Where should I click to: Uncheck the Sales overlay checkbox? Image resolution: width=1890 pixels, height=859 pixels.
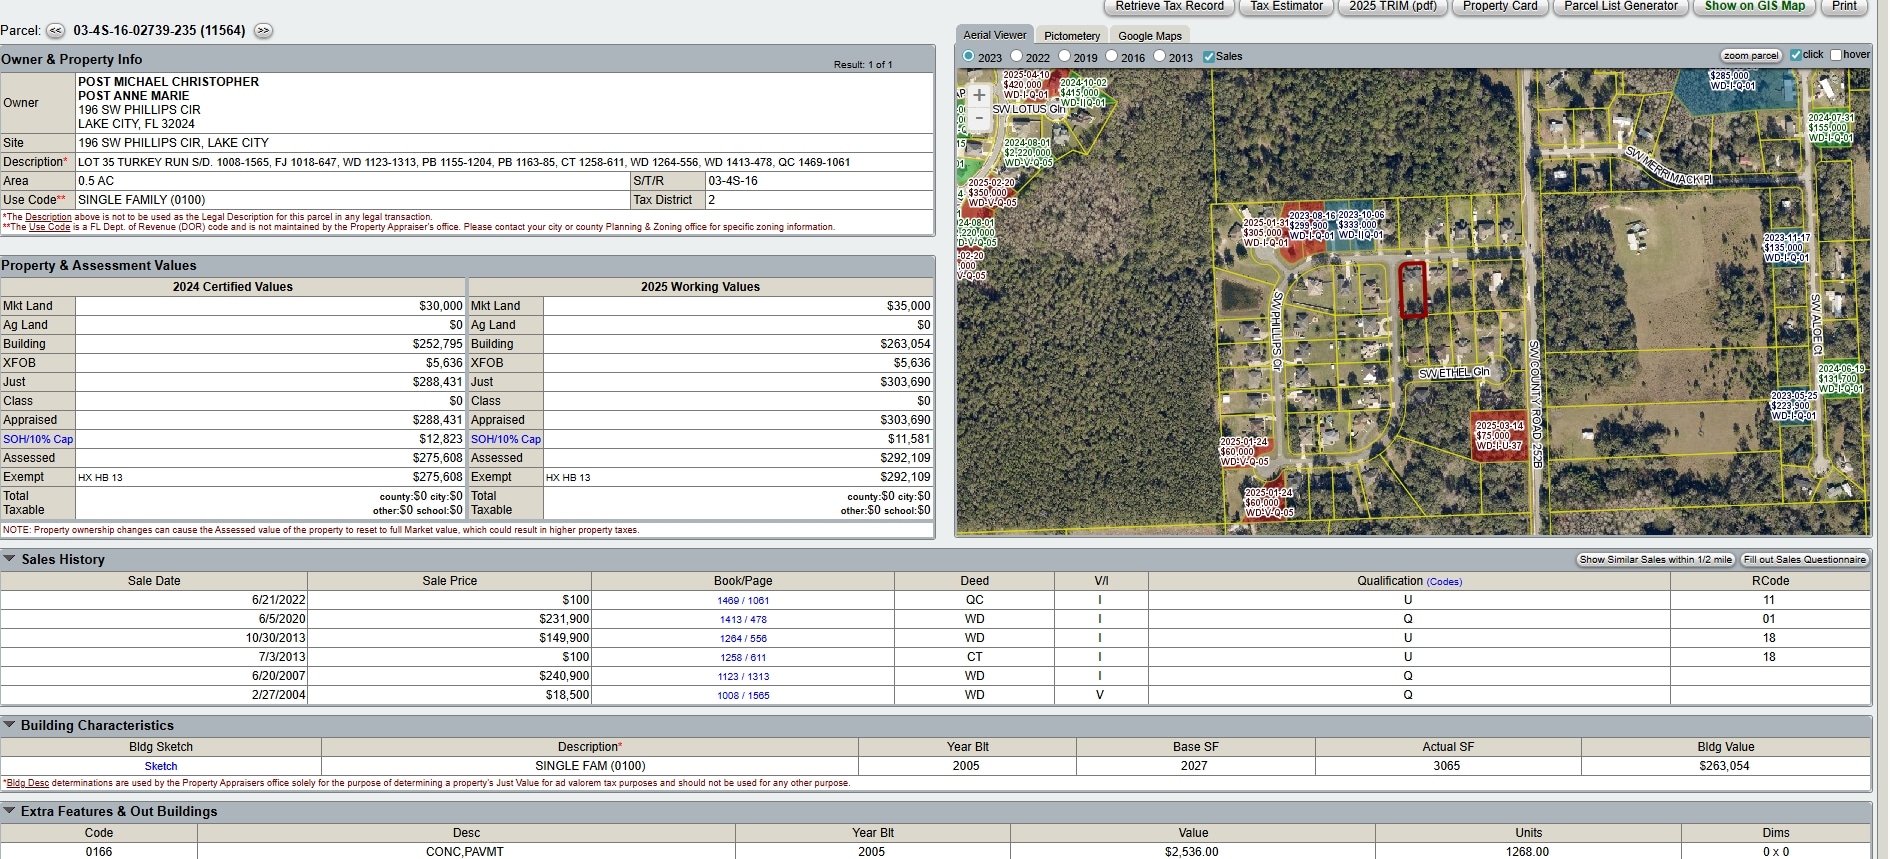click(x=1208, y=57)
